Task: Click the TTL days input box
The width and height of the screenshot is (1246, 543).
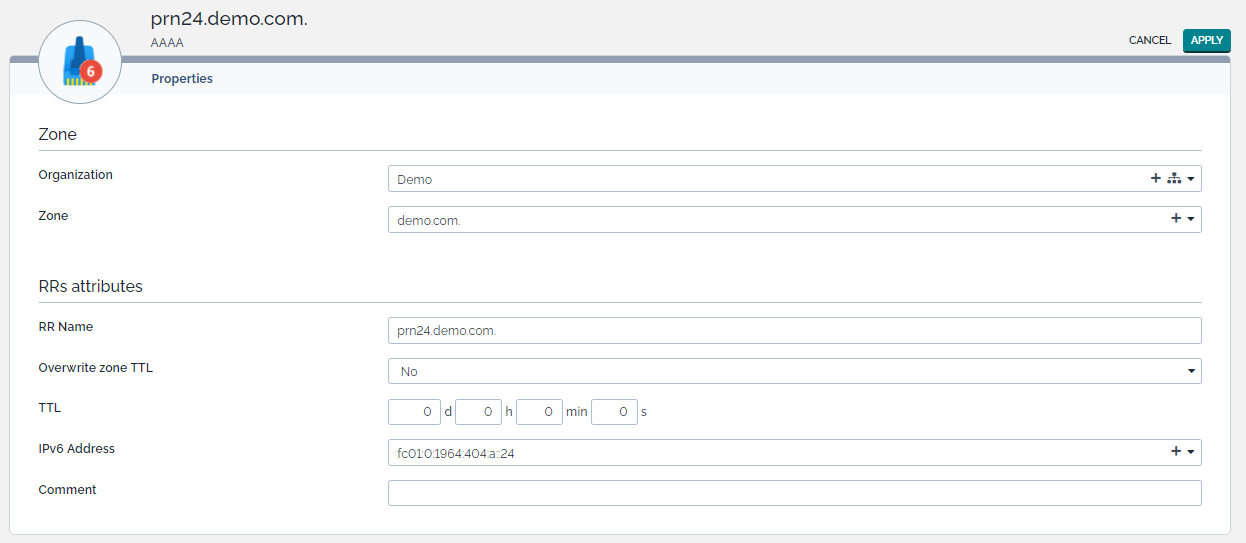Action: [414, 412]
